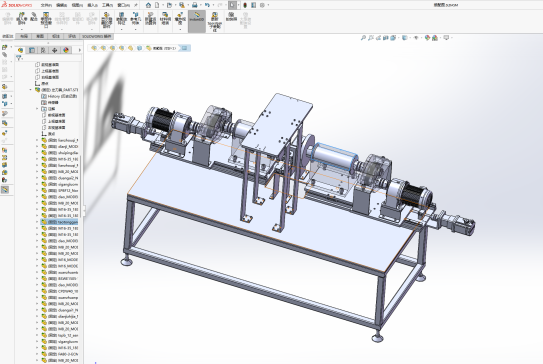Show FeatureManager design tree tab
The height and width of the screenshot is (364, 543).
(20, 50)
